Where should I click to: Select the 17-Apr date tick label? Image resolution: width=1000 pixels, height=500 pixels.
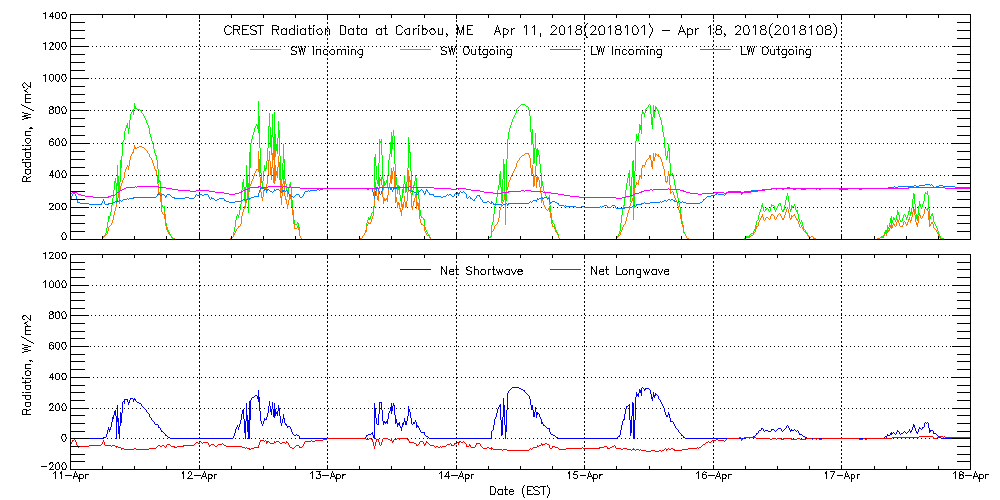(842, 477)
